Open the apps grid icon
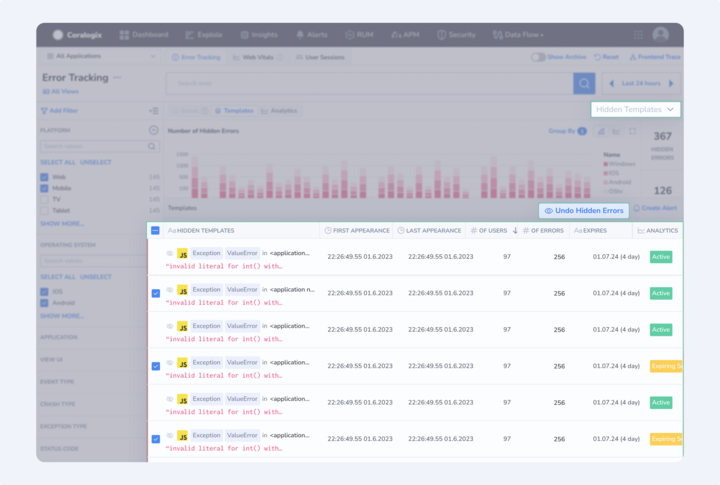This screenshot has height=485, width=720. [638, 35]
